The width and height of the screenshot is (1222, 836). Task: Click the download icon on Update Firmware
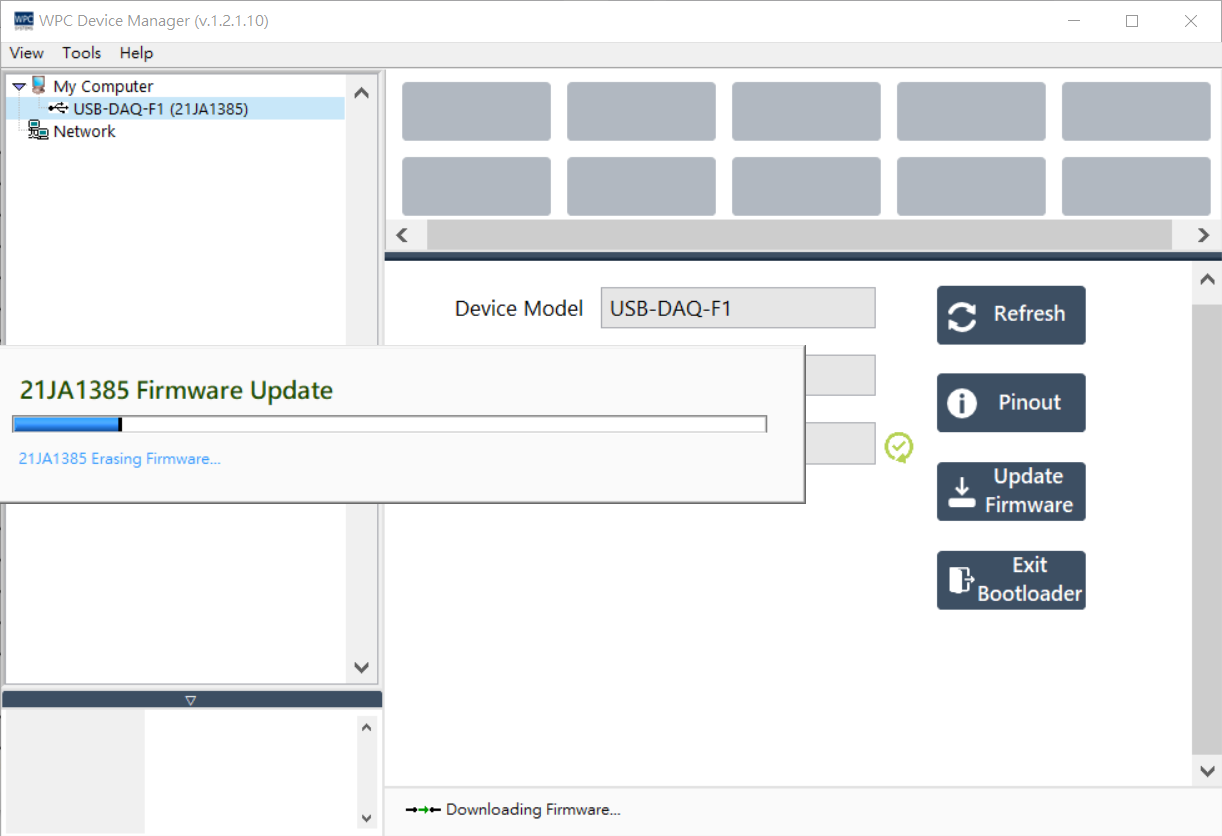(962, 491)
